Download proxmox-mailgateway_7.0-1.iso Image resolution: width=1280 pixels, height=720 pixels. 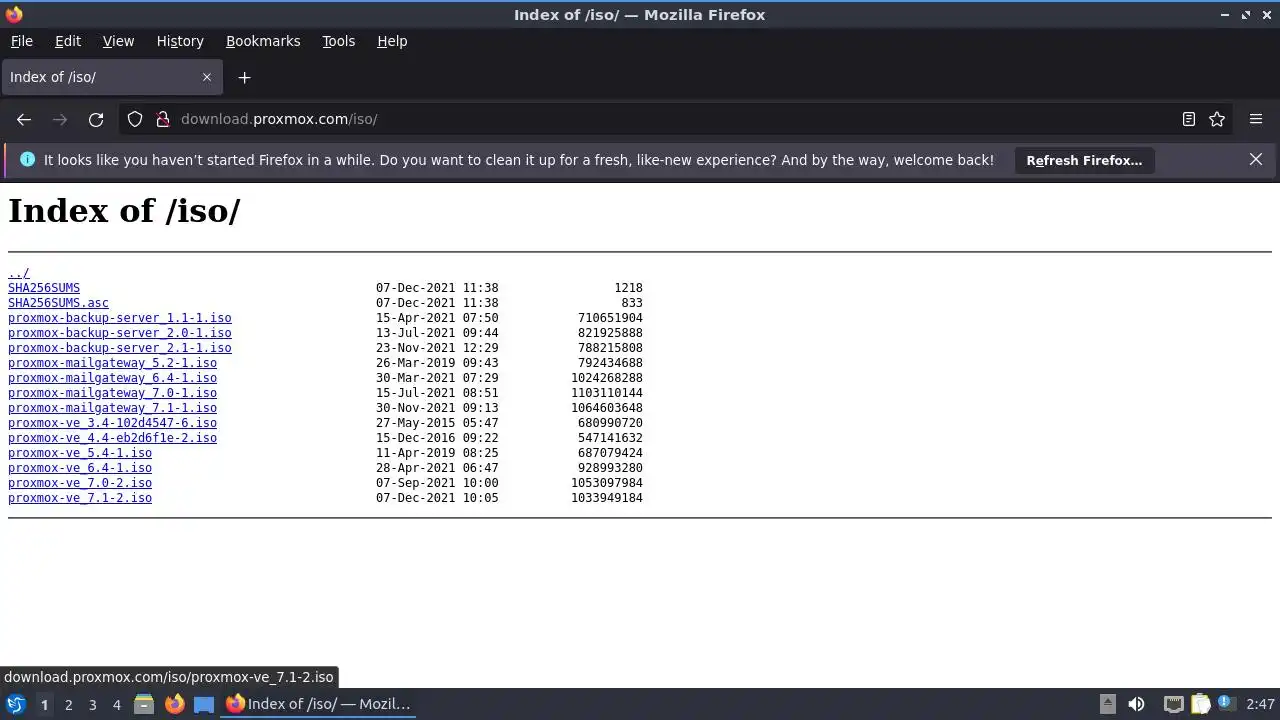click(112, 393)
